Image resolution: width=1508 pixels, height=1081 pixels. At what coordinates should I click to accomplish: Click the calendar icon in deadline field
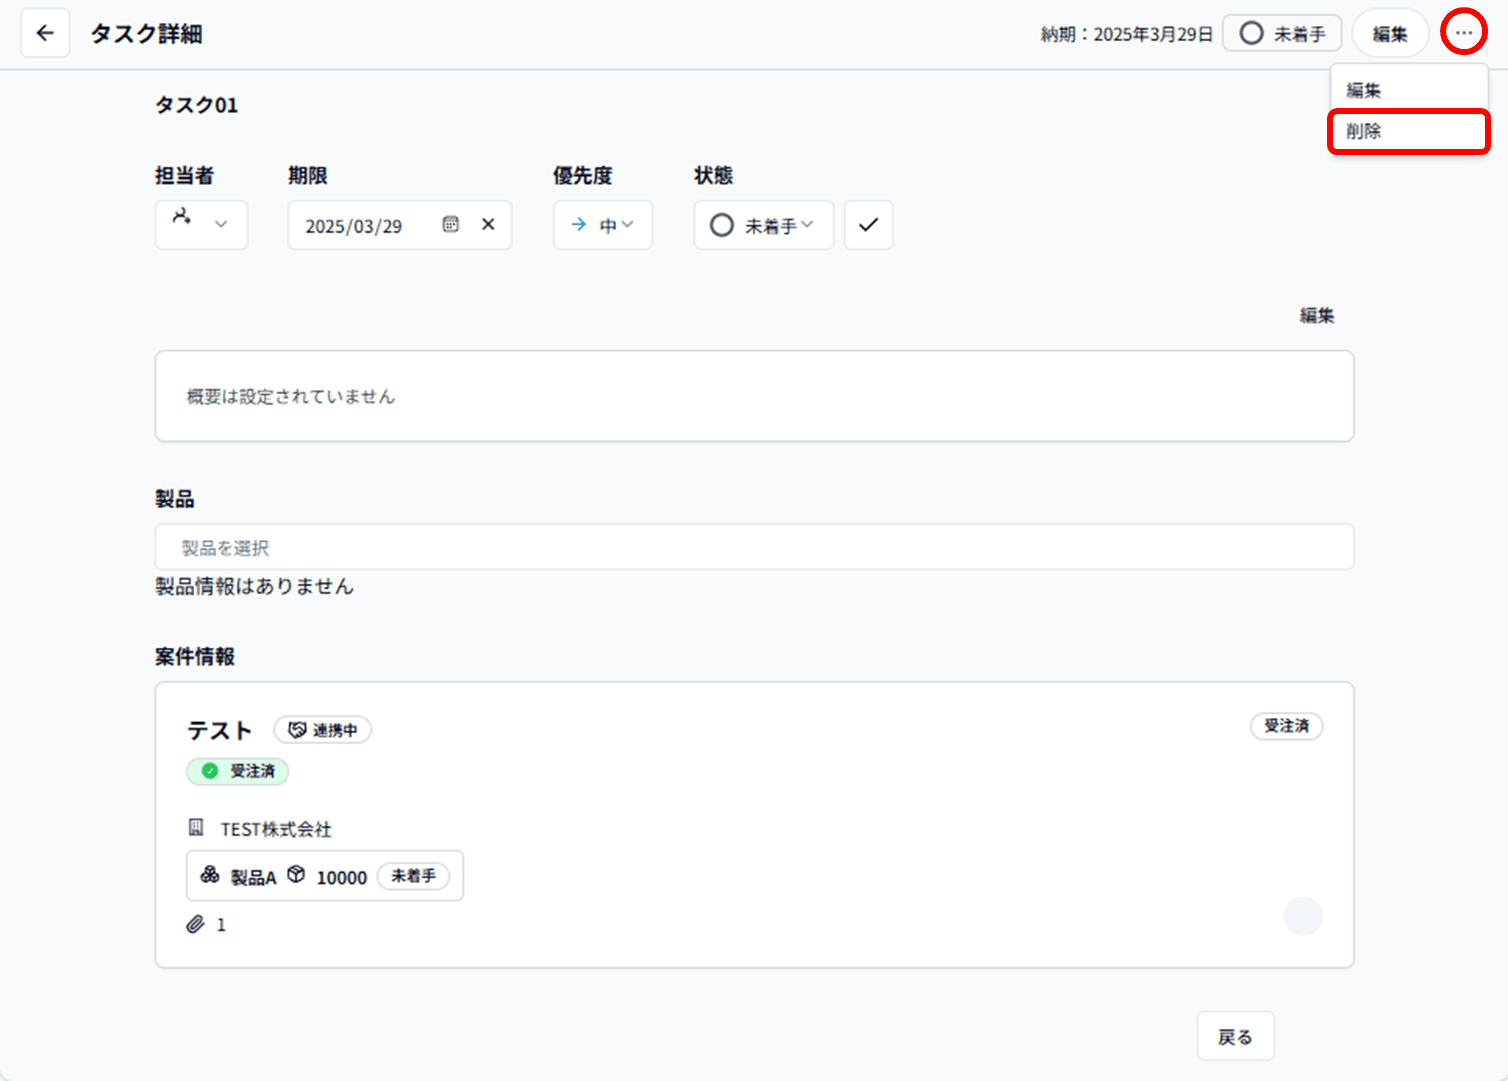tap(451, 225)
